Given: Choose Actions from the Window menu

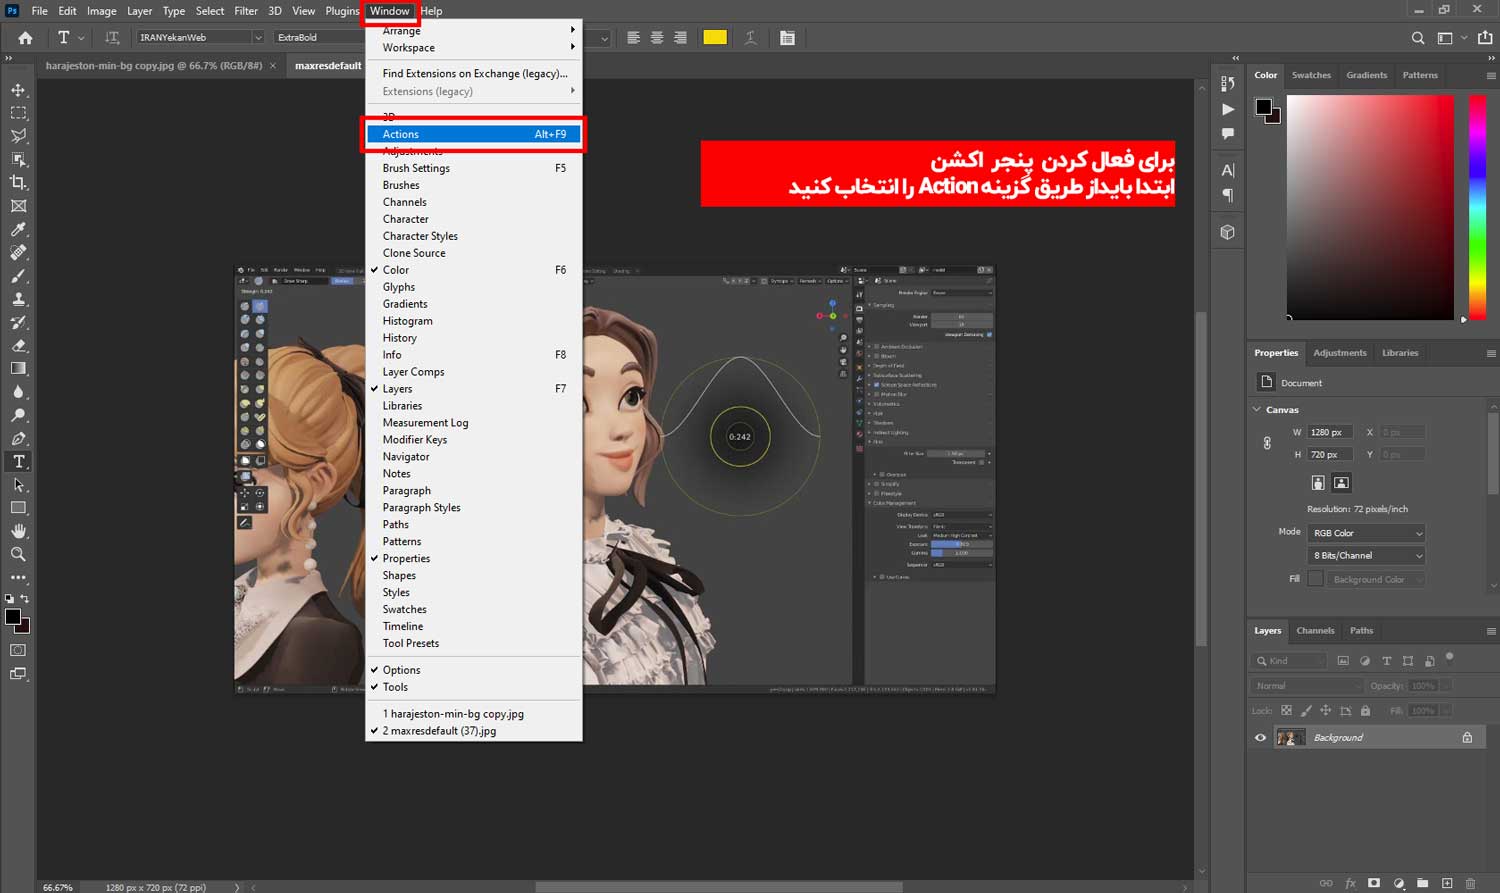Looking at the screenshot, I should [474, 134].
